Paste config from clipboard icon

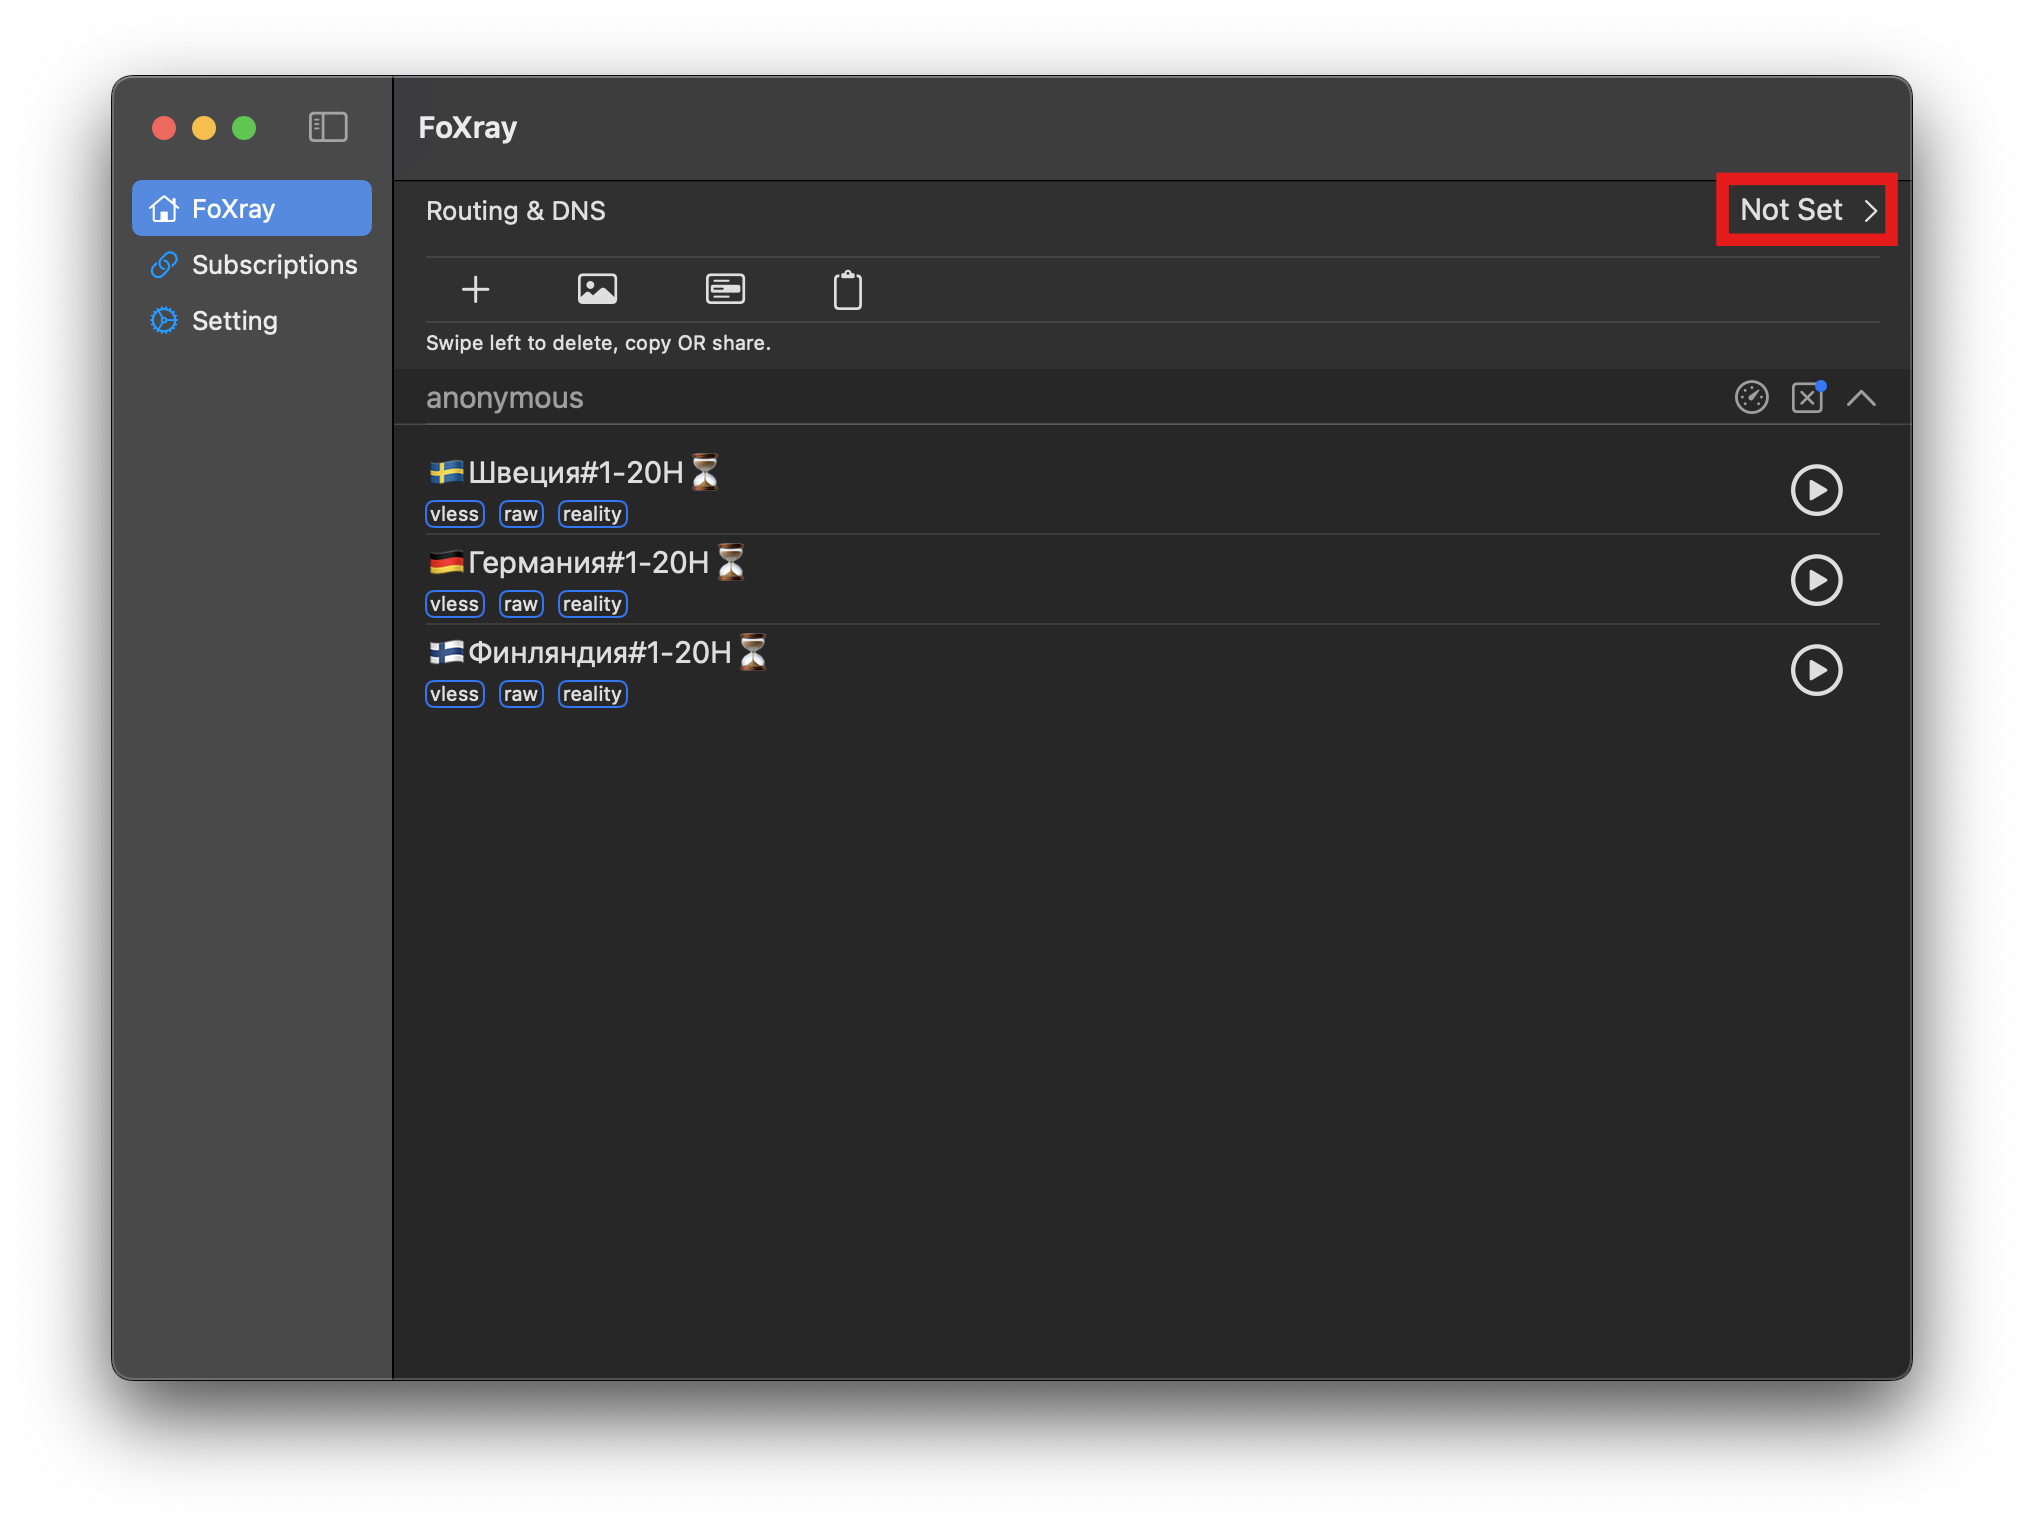[847, 291]
